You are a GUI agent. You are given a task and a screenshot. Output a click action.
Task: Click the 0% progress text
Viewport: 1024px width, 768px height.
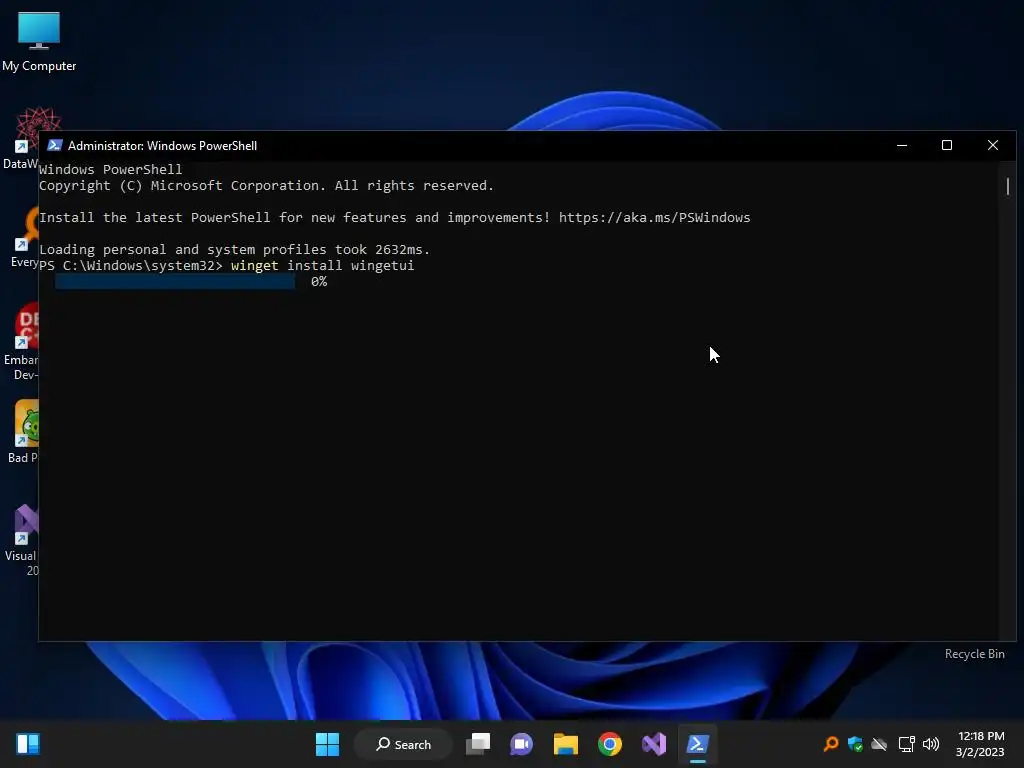pos(319,281)
